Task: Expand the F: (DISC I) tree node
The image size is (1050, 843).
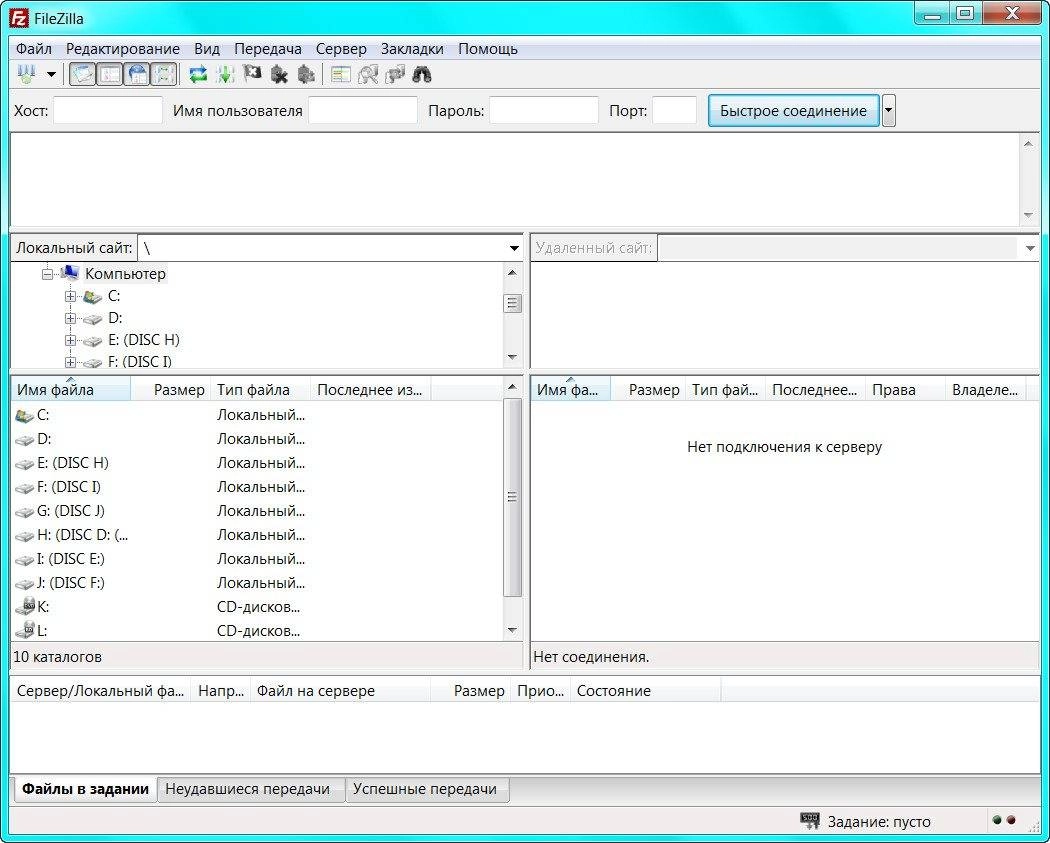Action: (70, 362)
